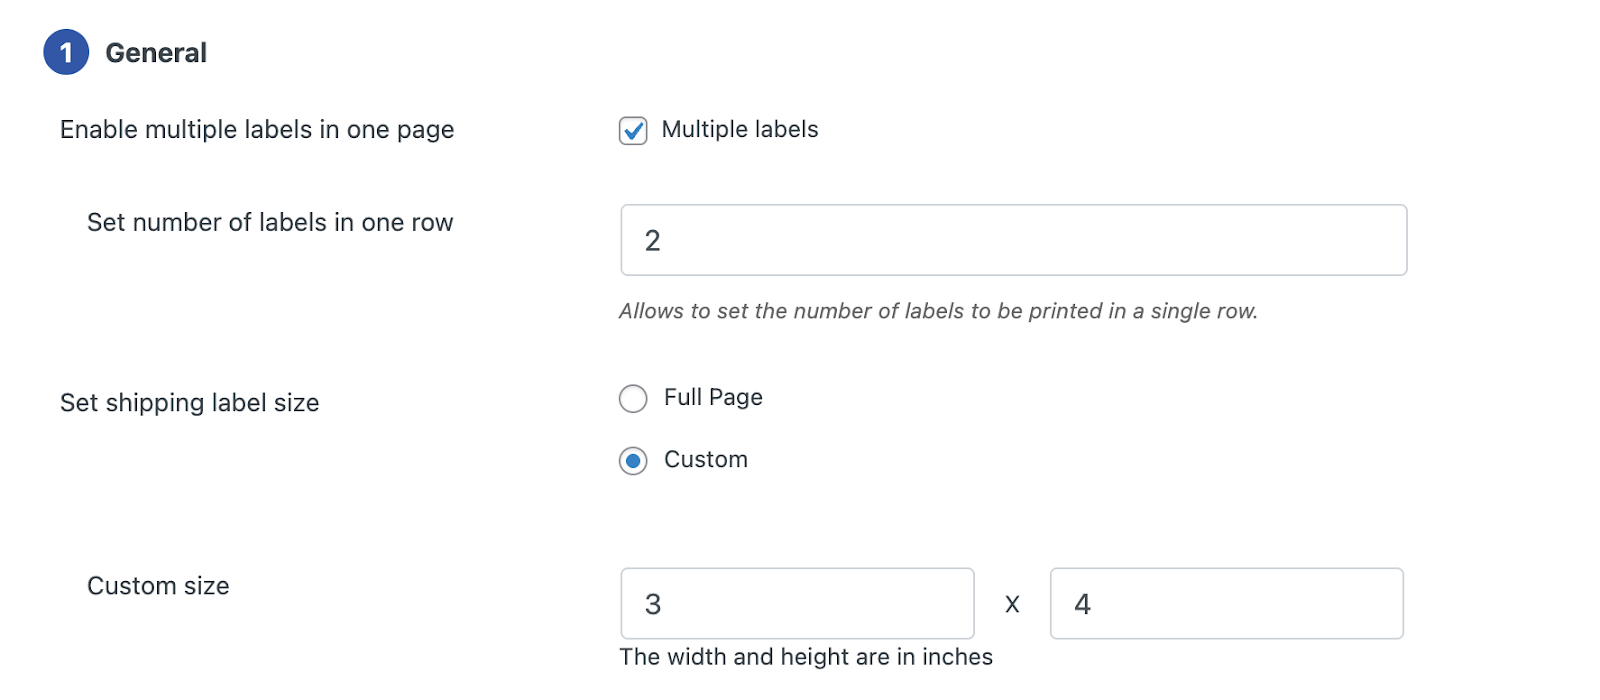Click the "Full Page" option label text
This screenshot has height=700, width=1600.
(x=713, y=398)
